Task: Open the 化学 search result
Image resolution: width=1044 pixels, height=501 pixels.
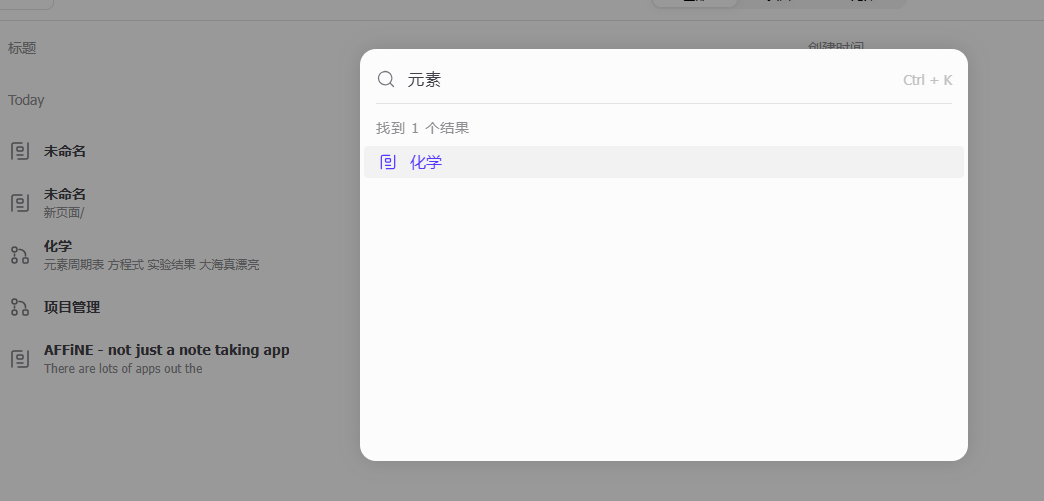Action: (x=663, y=162)
